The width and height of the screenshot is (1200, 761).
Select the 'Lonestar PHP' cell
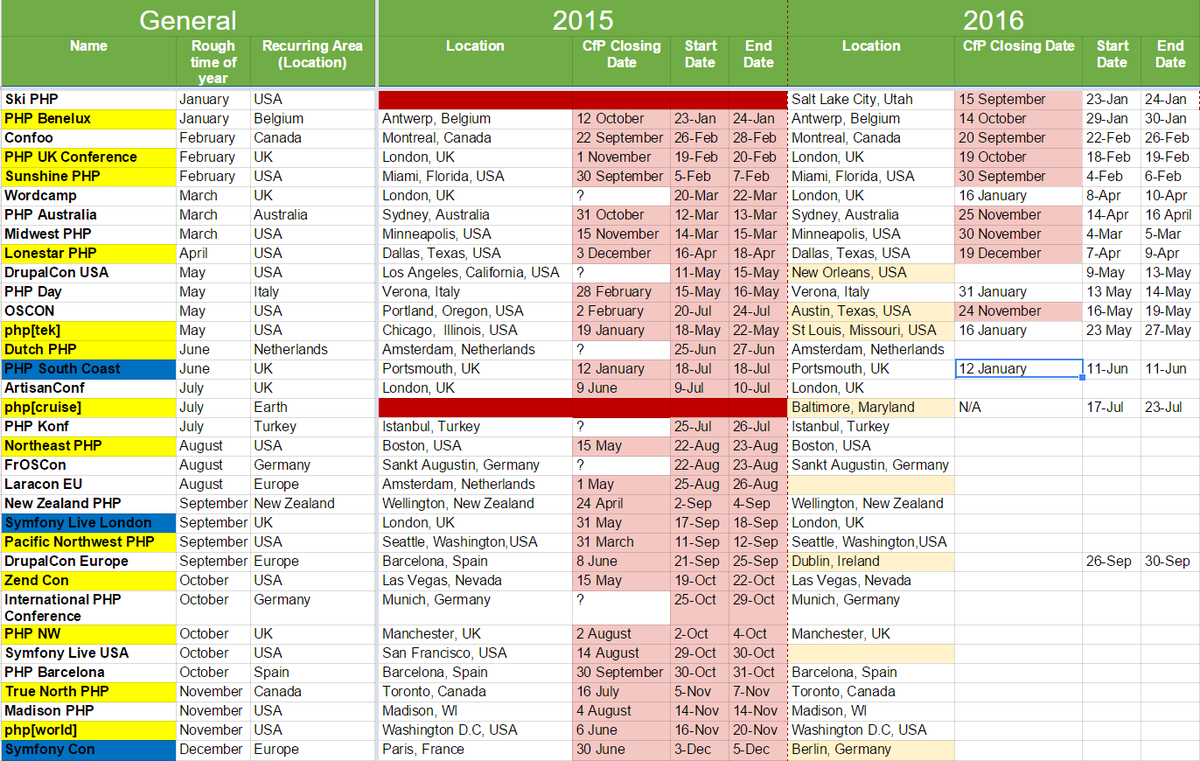click(x=89, y=253)
